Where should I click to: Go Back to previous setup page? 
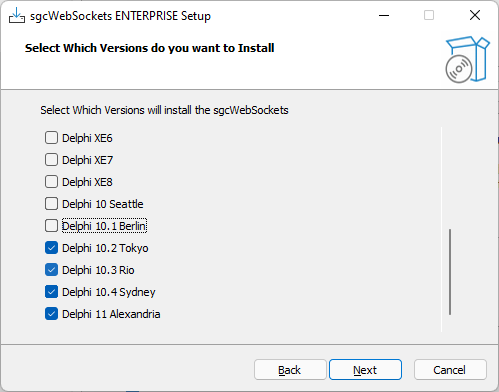290,369
